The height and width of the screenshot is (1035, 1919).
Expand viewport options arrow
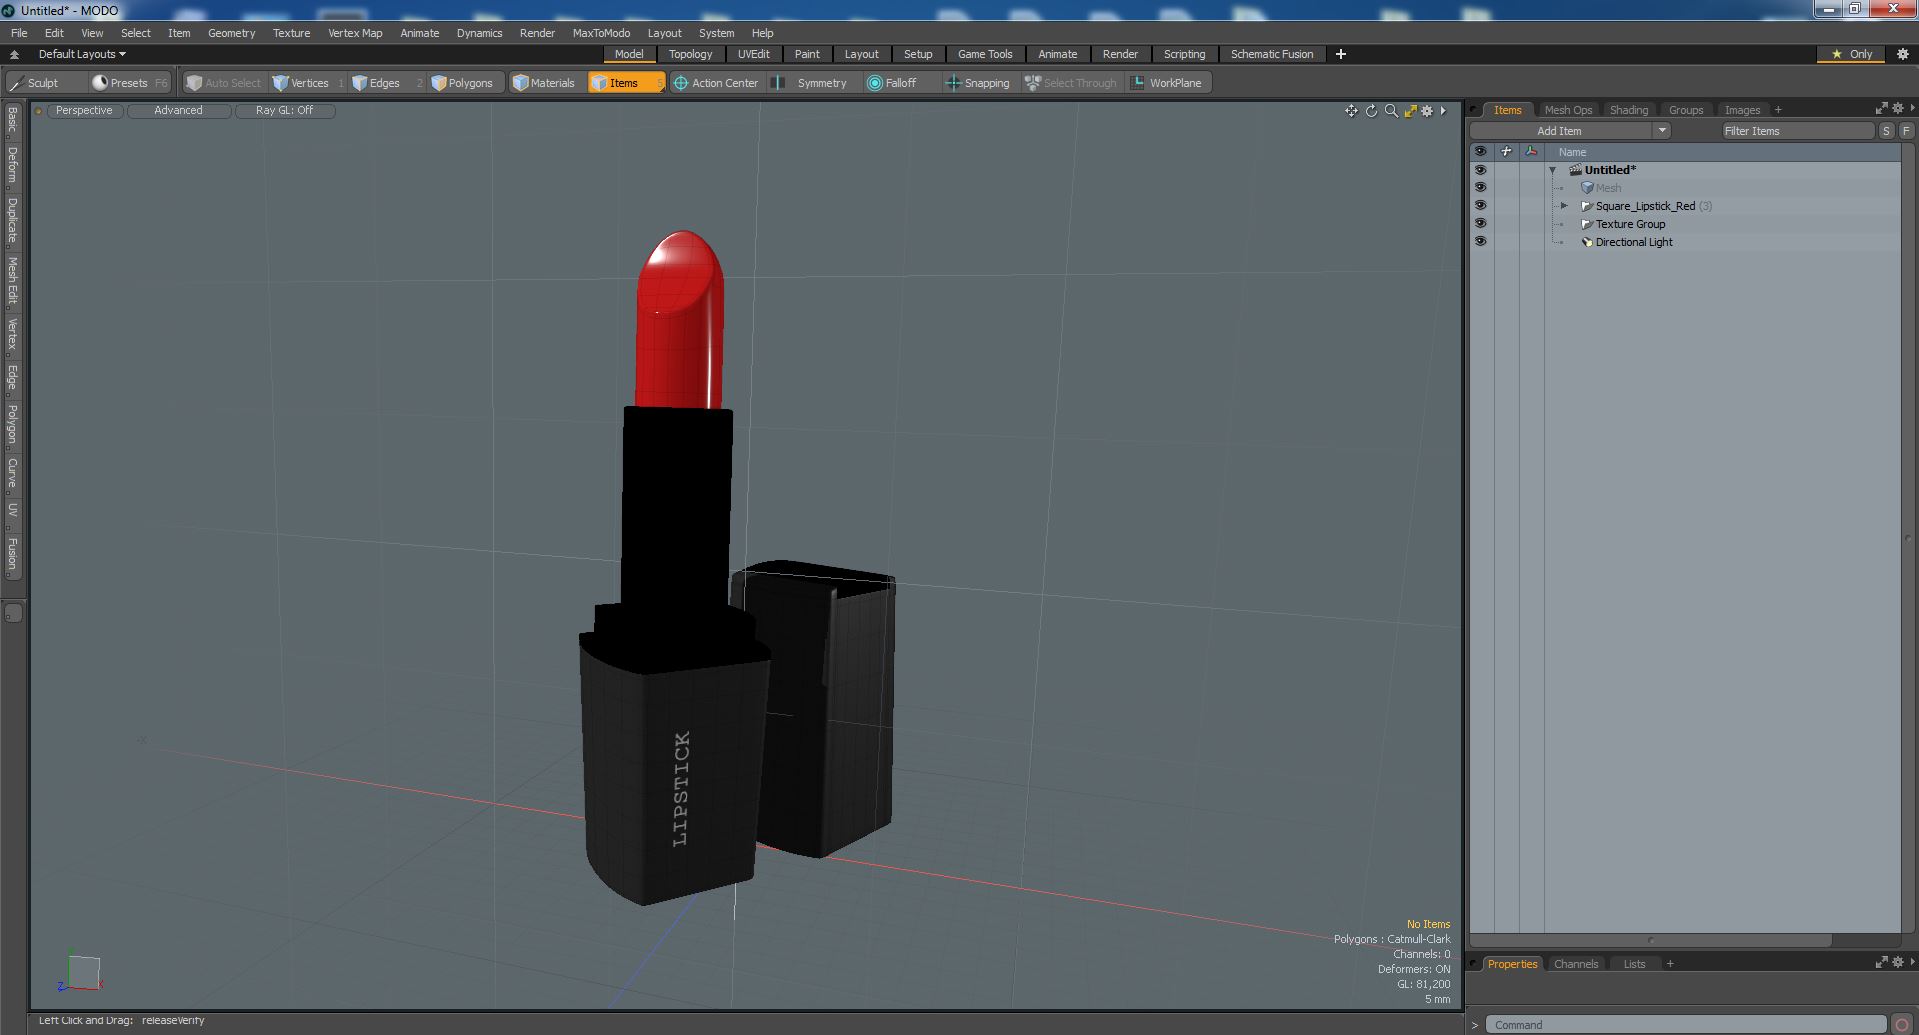(x=1443, y=111)
